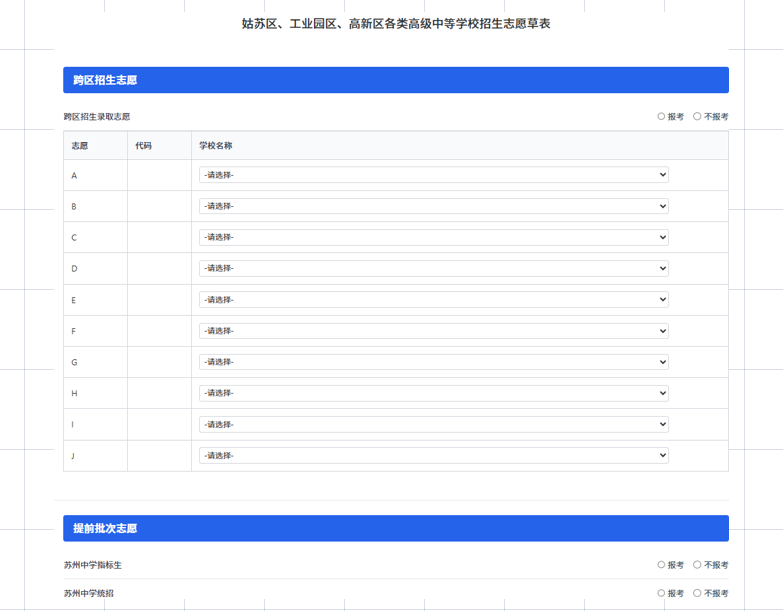The height and width of the screenshot is (611, 783).
Task: Click the 苏州中学统招 label
Action: 89,594
